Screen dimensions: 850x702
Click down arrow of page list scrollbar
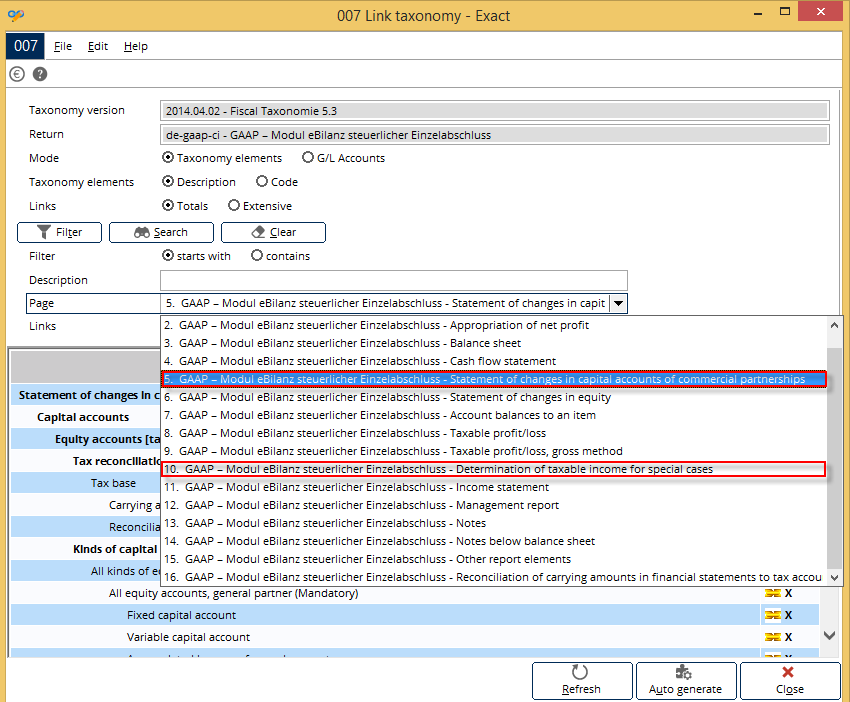[834, 578]
